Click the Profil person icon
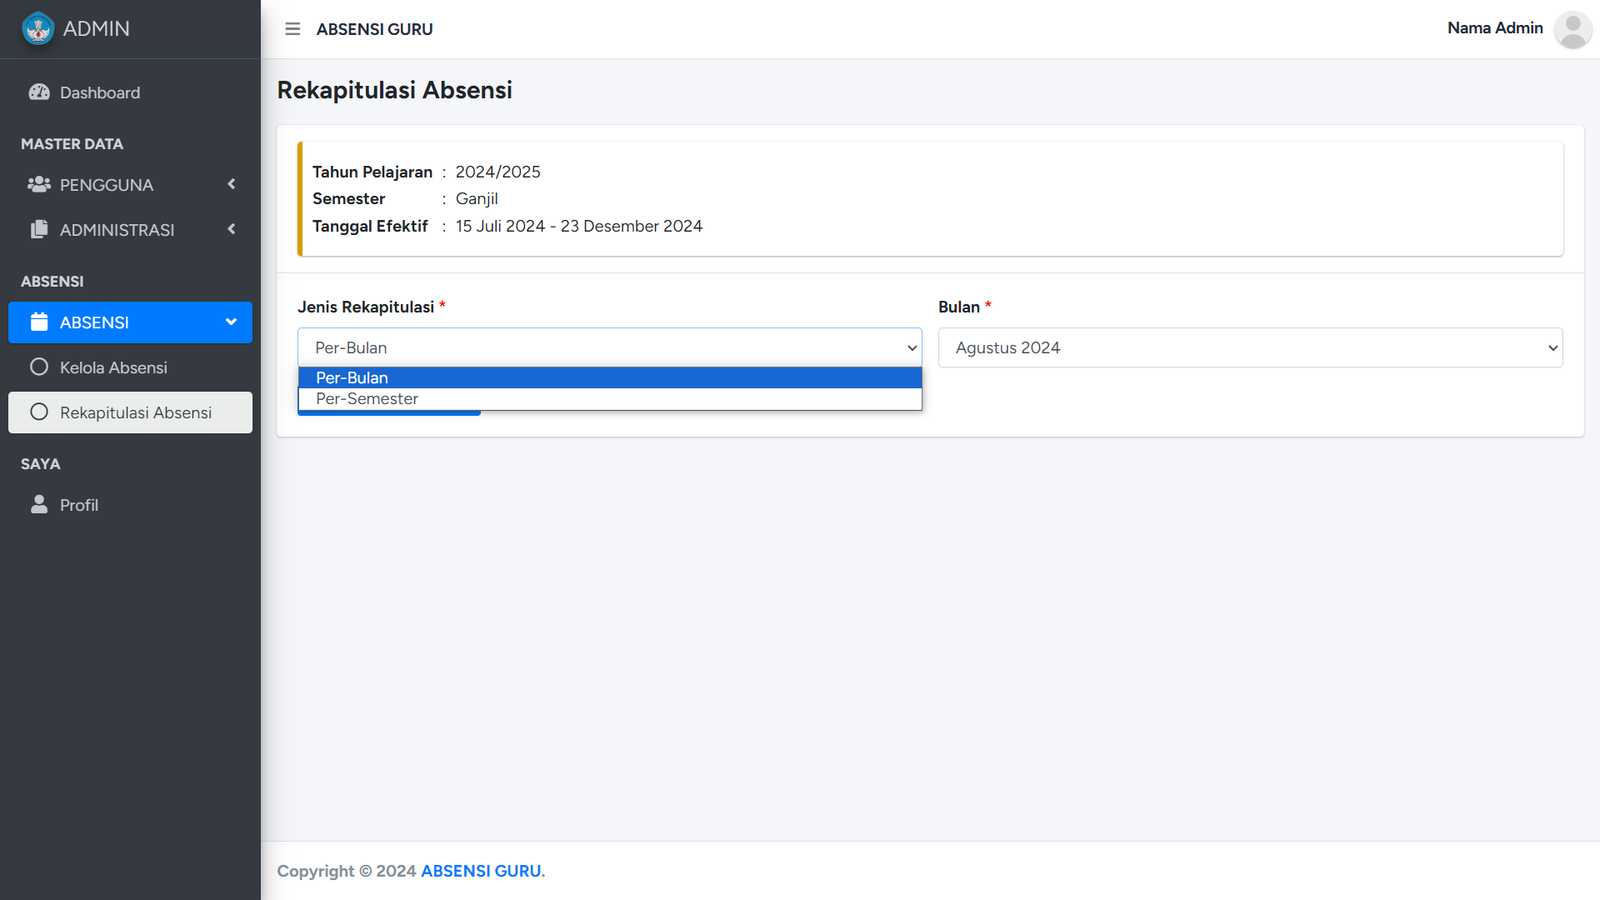Viewport: 1600px width, 900px height. [39, 504]
